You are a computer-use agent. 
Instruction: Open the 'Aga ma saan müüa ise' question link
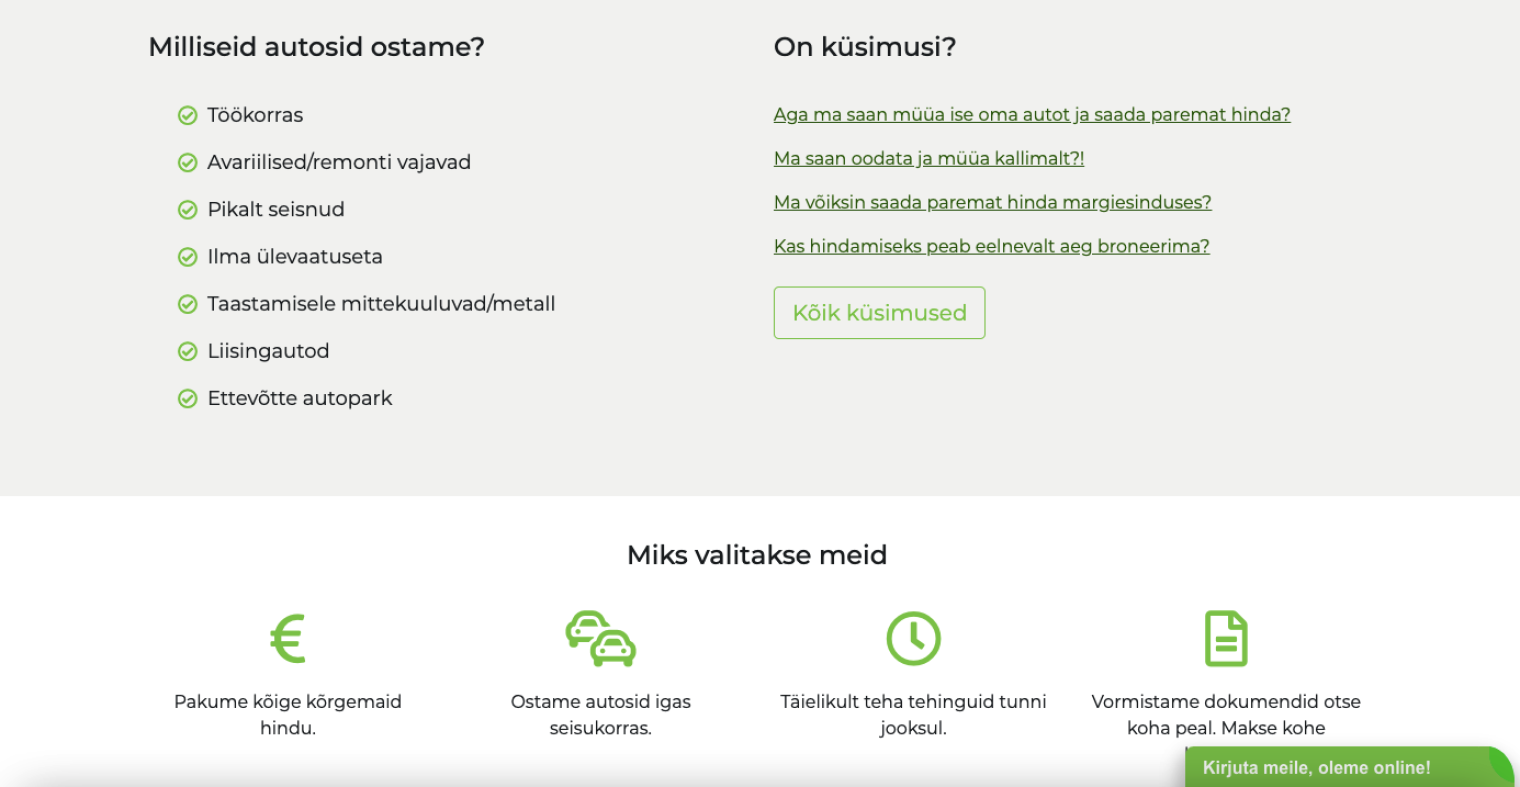coord(1031,115)
